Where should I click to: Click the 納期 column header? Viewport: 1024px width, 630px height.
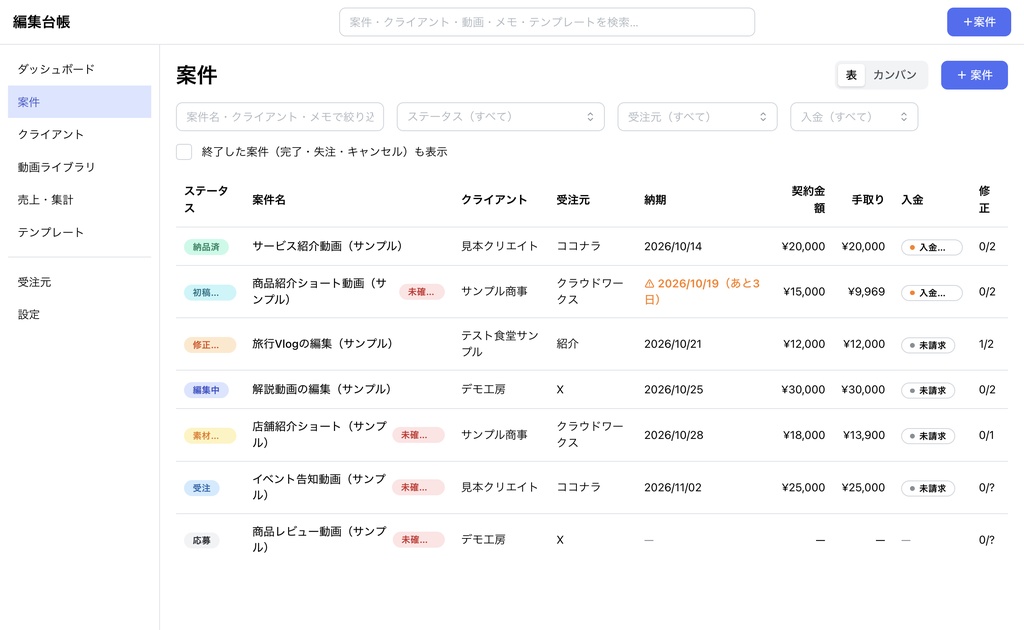click(655, 200)
